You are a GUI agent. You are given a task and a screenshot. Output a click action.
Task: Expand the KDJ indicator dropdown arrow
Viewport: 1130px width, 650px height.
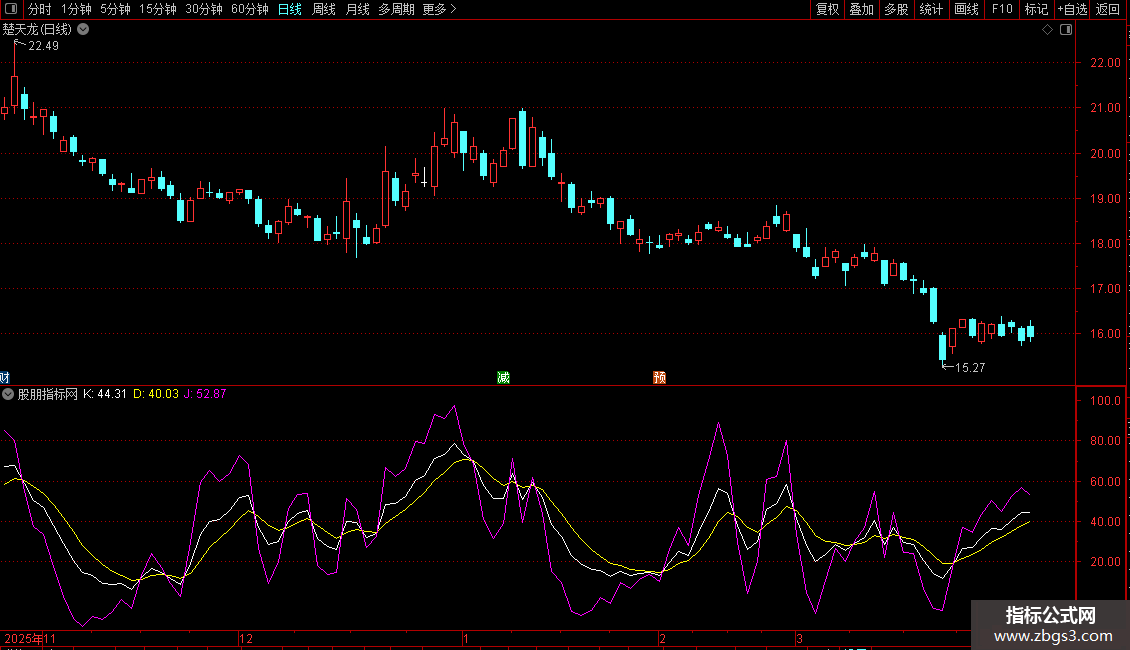pos(8,394)
